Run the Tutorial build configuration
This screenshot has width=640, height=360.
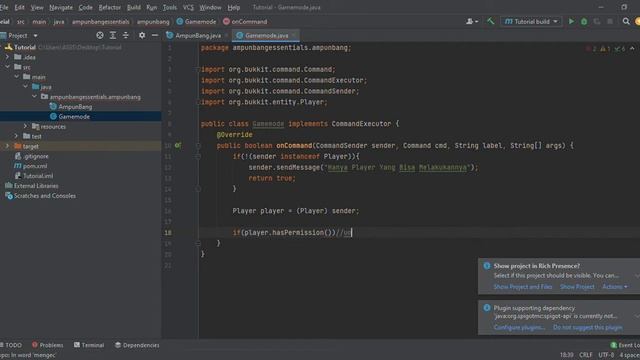point(571,21)
